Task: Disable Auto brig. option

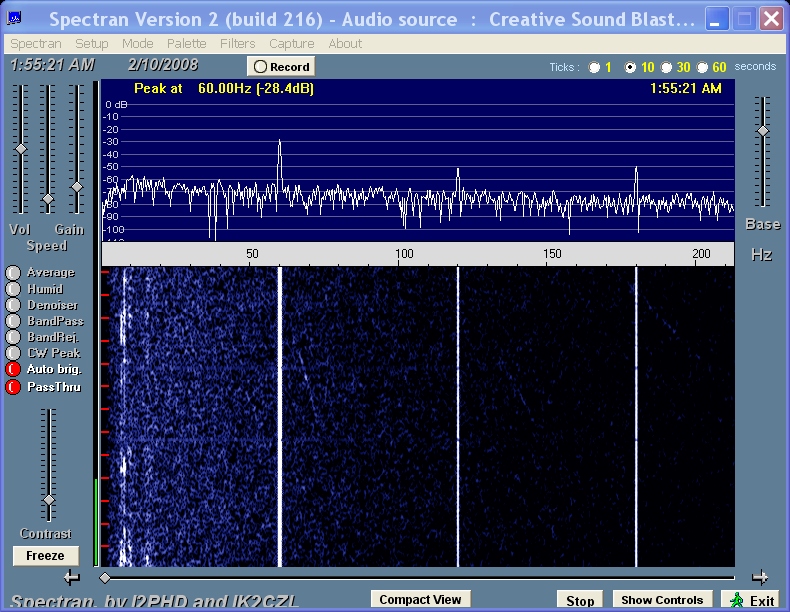Action: click(x=13, y=369)
